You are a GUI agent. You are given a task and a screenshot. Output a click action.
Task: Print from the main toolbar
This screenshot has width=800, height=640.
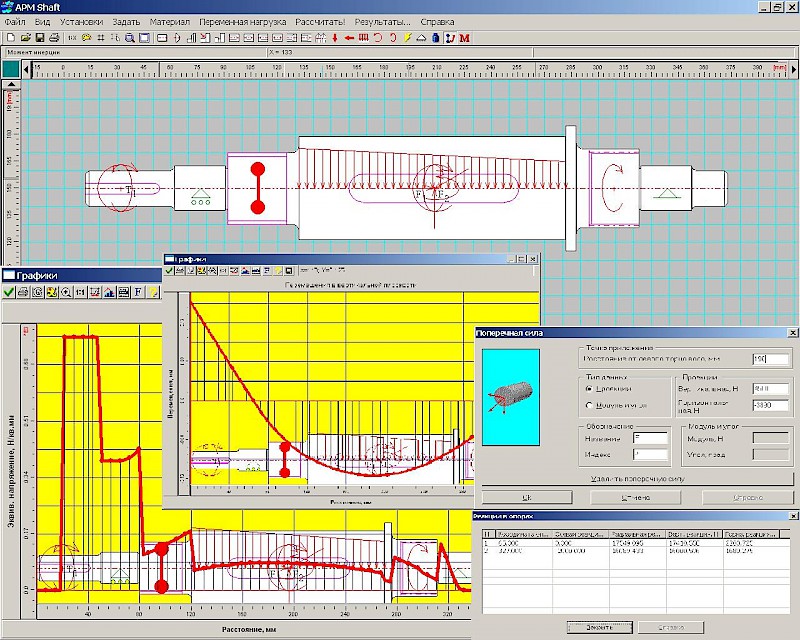click(54, 38)
